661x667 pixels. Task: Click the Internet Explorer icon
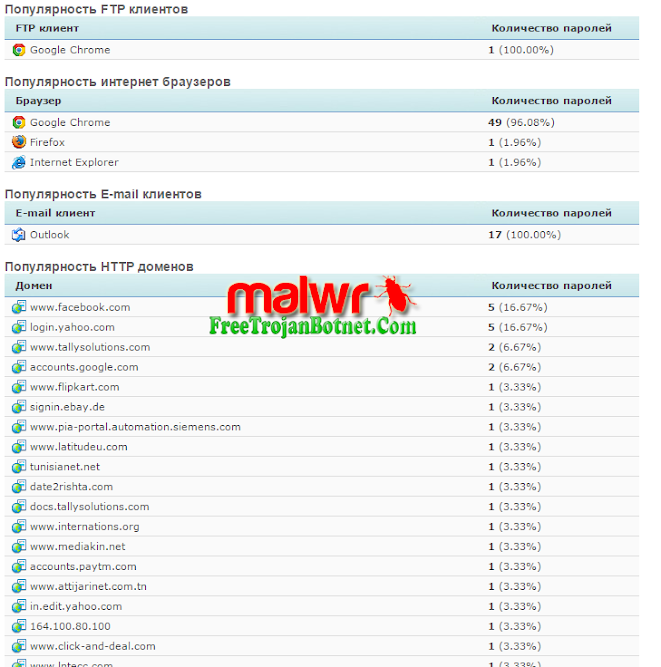(19, 162)
